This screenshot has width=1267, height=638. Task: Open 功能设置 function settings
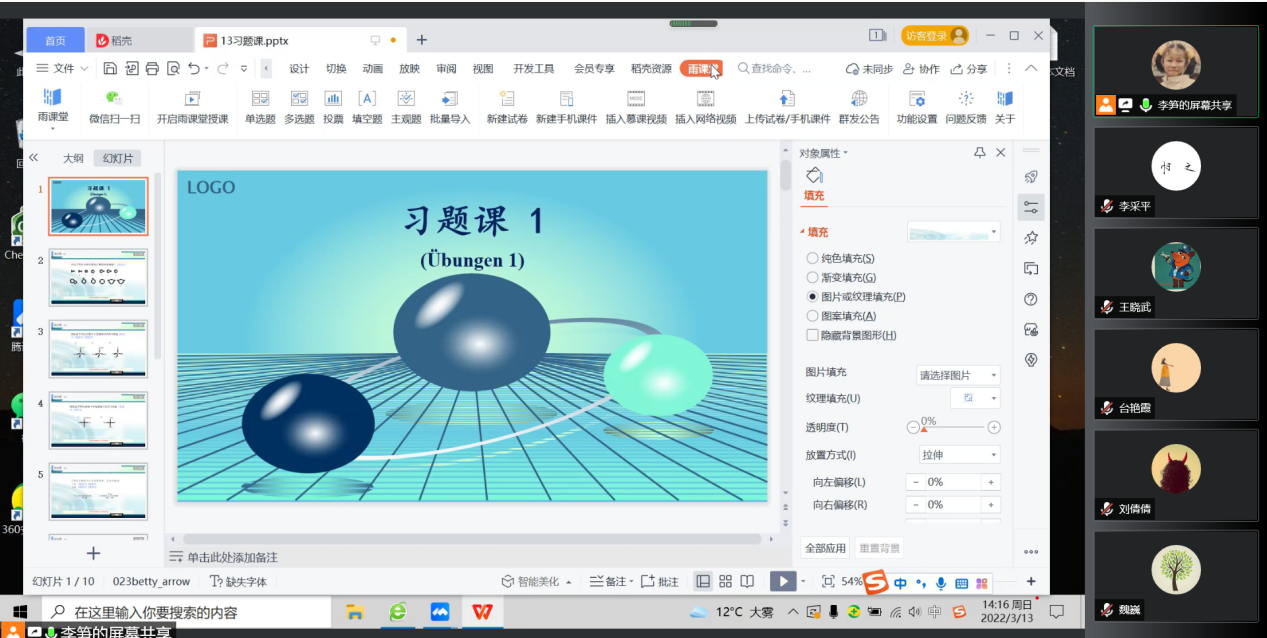coord(916,99)
